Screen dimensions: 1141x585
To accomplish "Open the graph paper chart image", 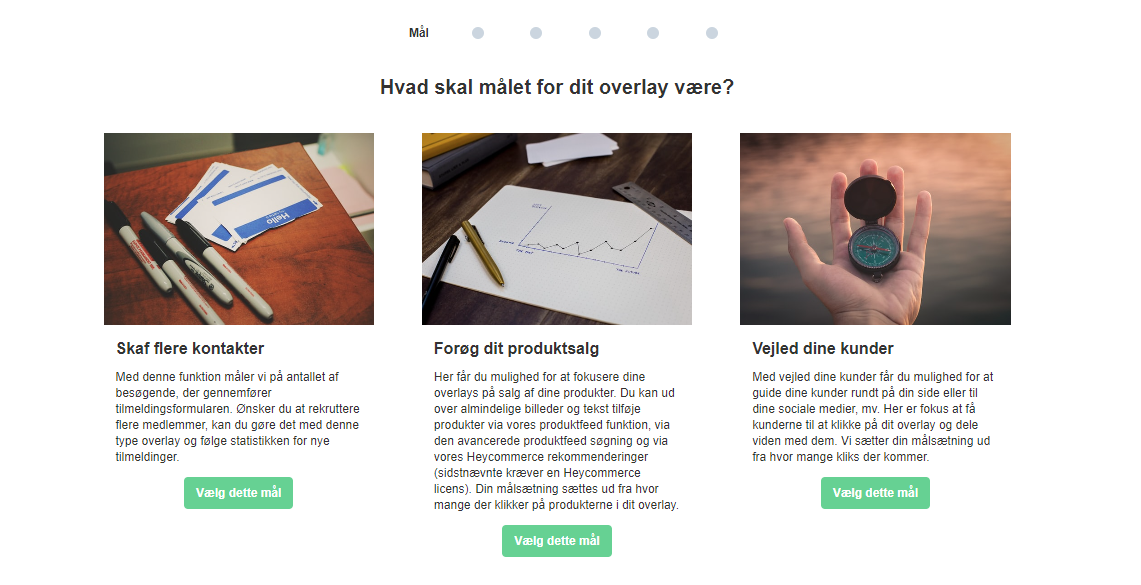I will 557,228.
